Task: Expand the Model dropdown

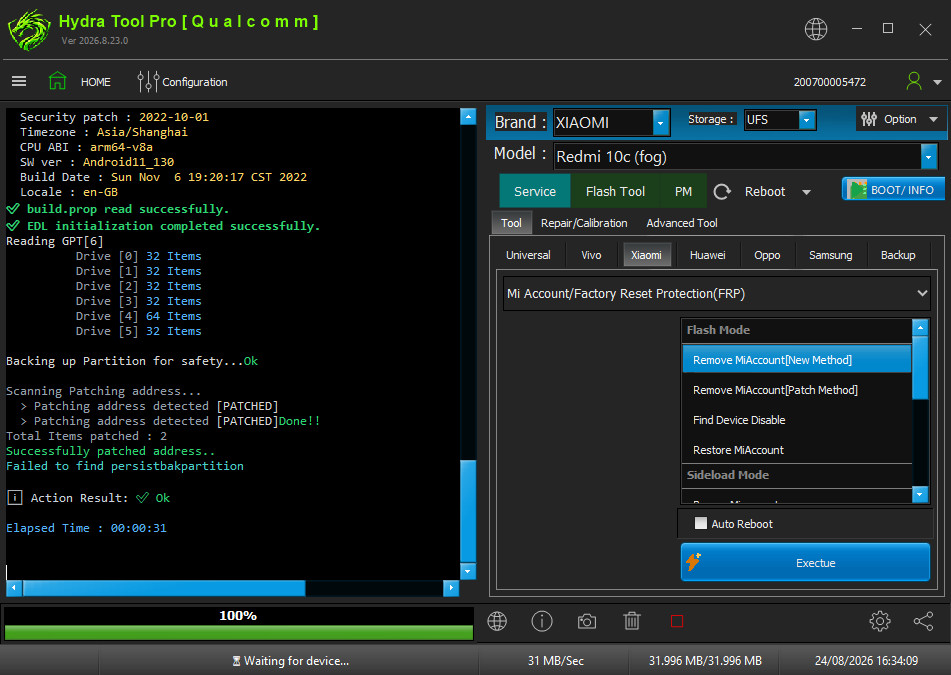Action: tap(928, 156)
